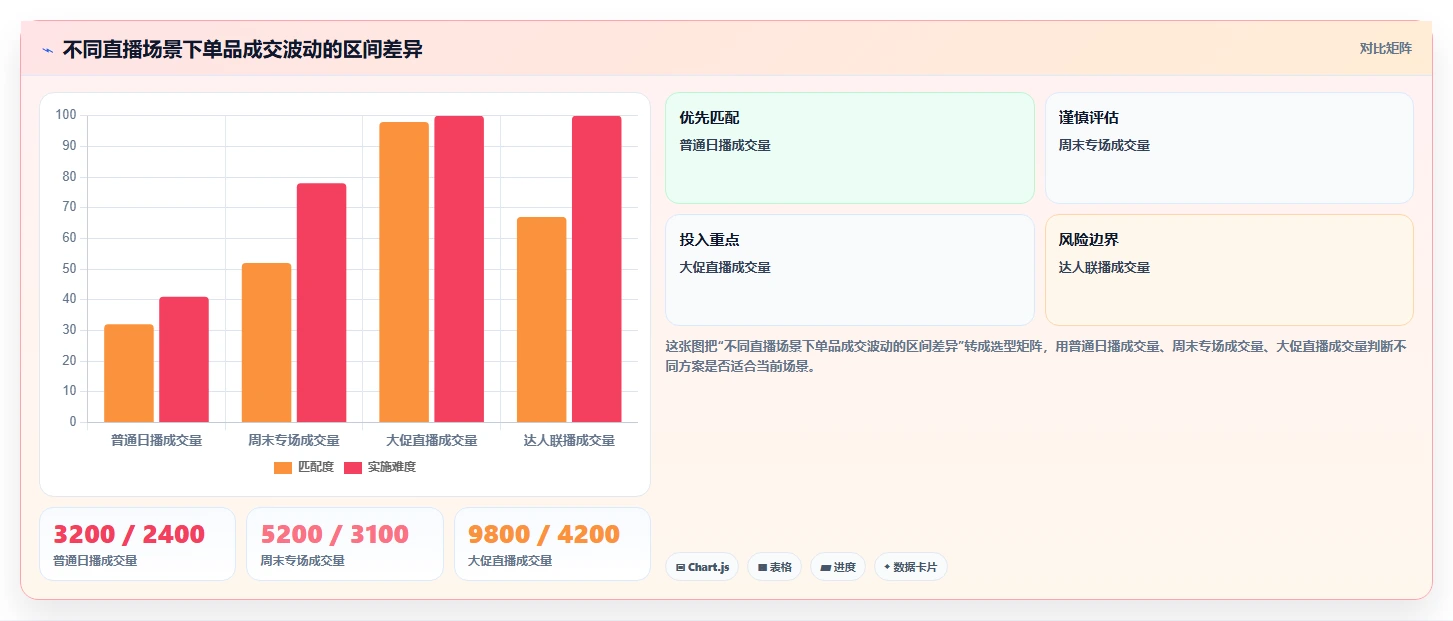This screenshot has width=1453, height=621.
Task: Select the 进度 tag chip
Action: click(x=838, y=567)
